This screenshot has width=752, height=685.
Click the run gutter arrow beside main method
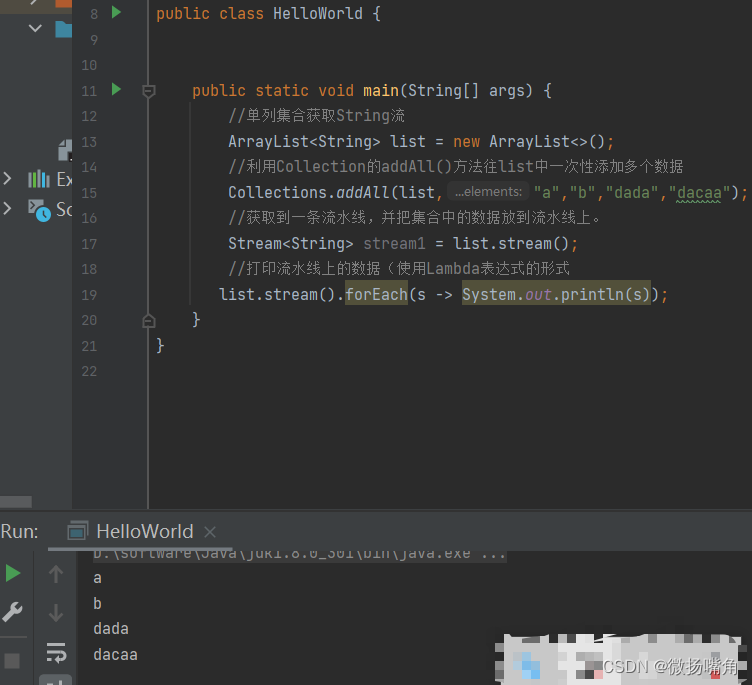tap(116, 90)
